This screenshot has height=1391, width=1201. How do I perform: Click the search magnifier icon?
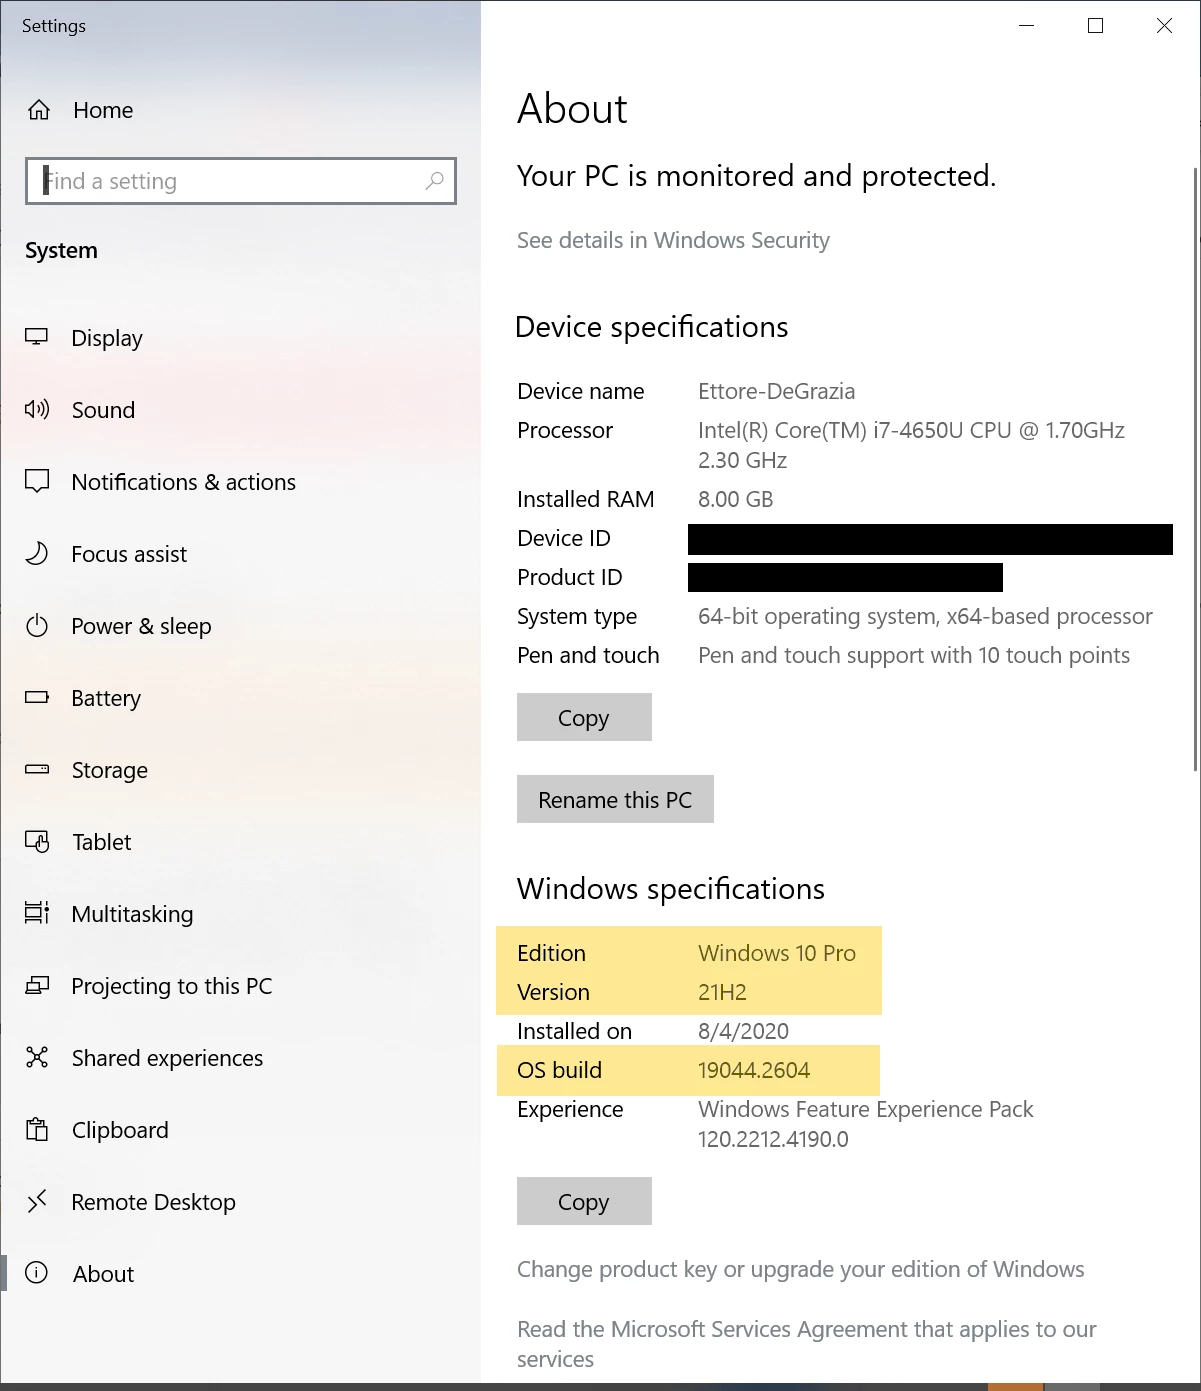click(434, 181)
